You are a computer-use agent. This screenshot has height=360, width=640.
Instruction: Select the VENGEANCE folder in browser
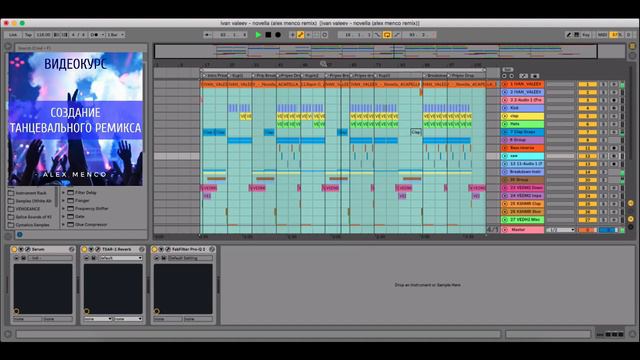[28, 209]
